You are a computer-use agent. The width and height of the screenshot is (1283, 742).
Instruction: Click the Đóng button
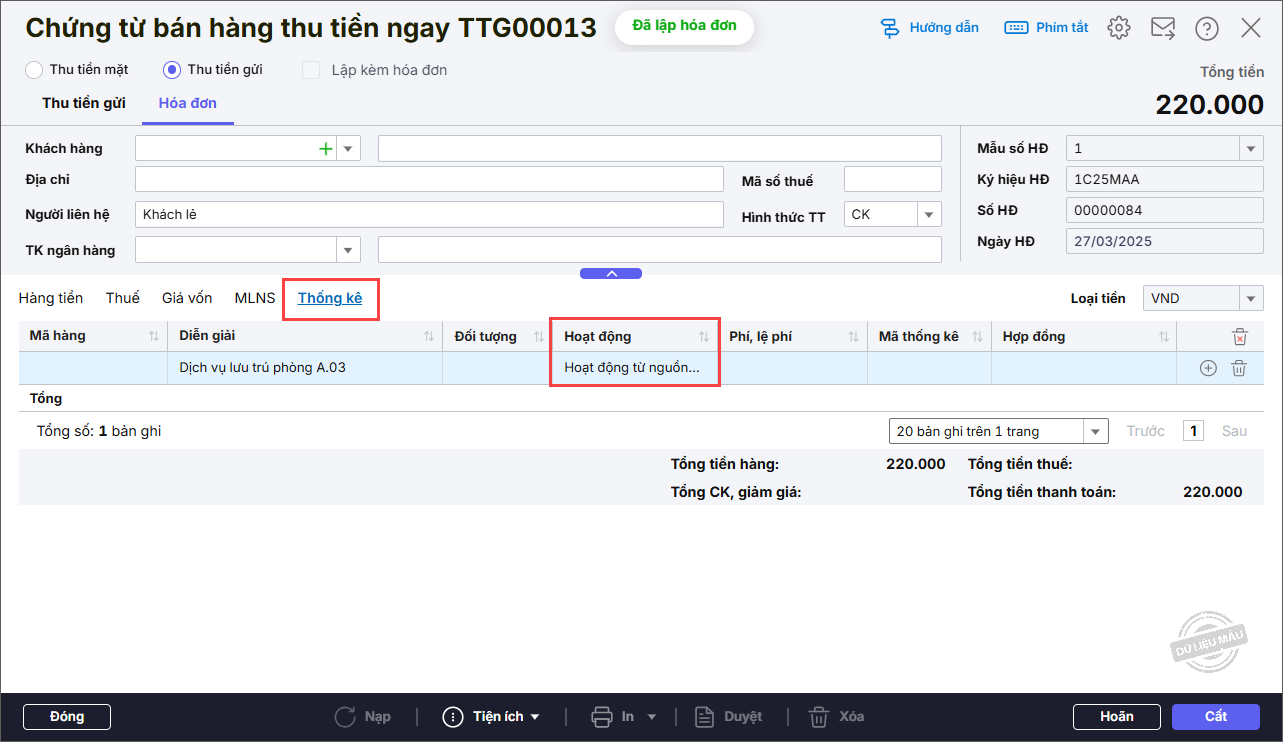click(x=67, y=717)
